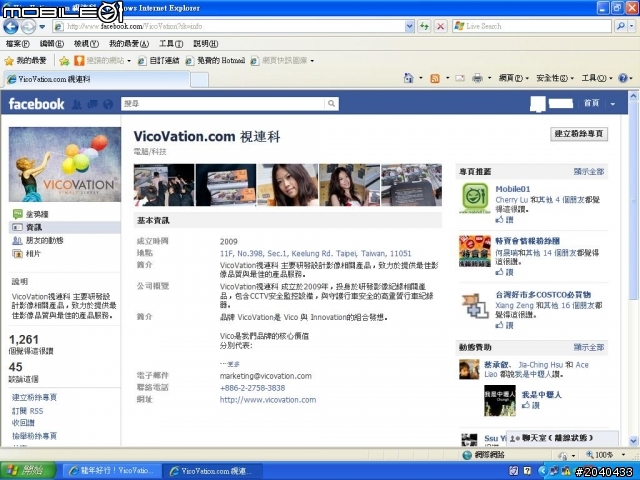Print the page with the printer icon

pyautogui.click(x=477, y=78)
